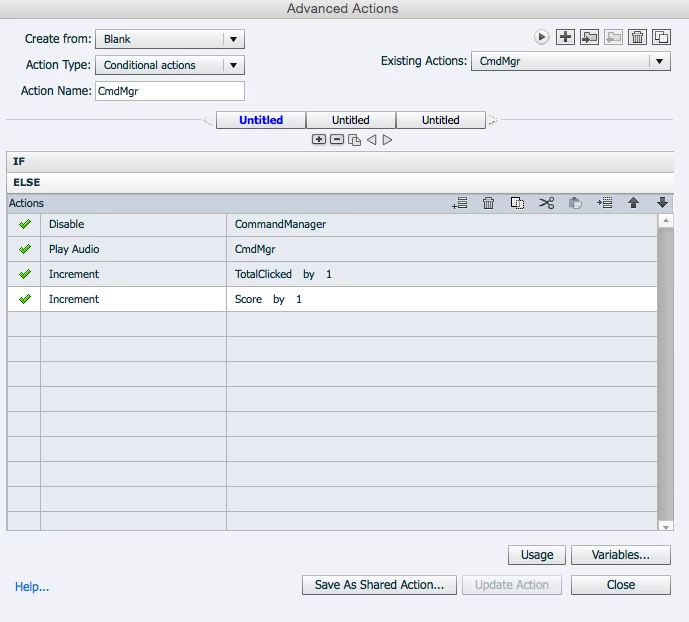This screenshot has width=689, height=622.
Task: Select the Disable action cell
Action: point(134,224)
